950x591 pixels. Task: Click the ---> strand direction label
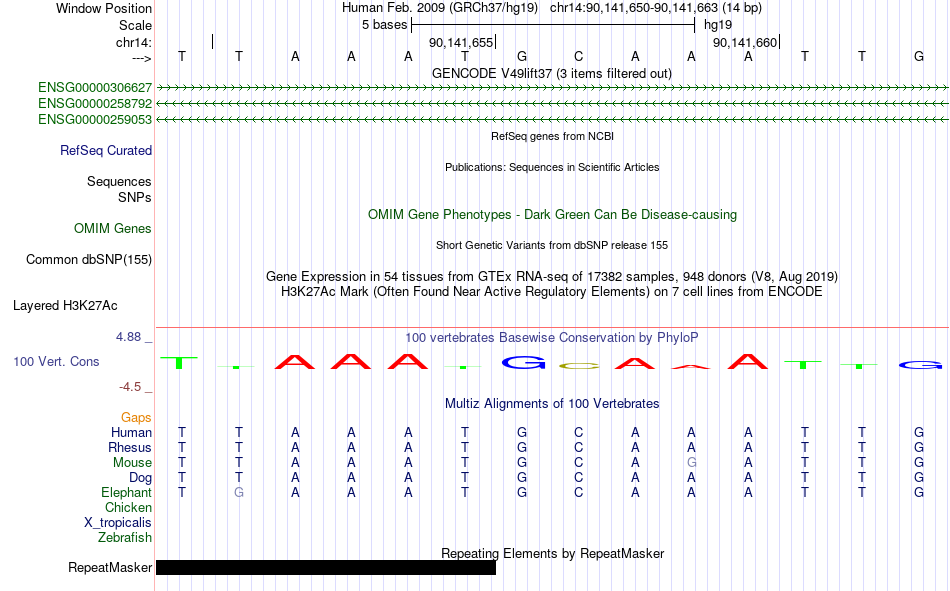coord(142,58)
